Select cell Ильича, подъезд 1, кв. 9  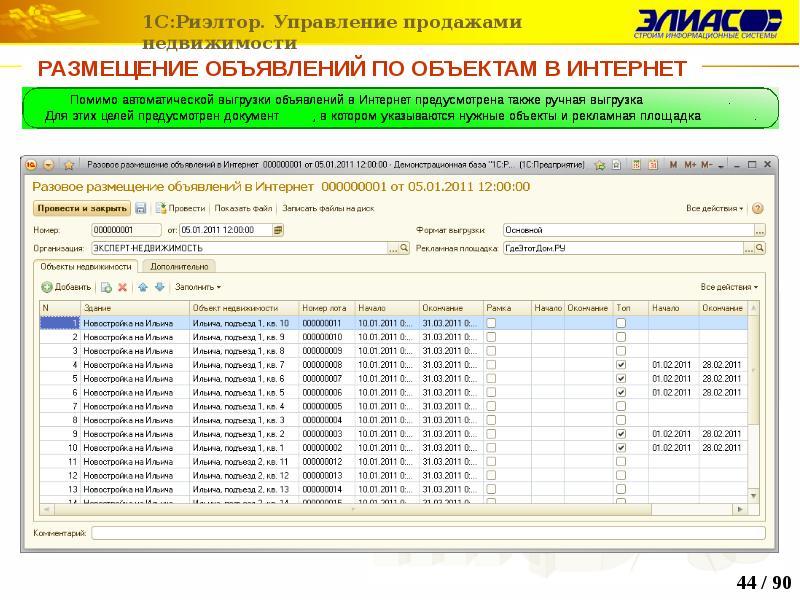click(x=244, y=337)
